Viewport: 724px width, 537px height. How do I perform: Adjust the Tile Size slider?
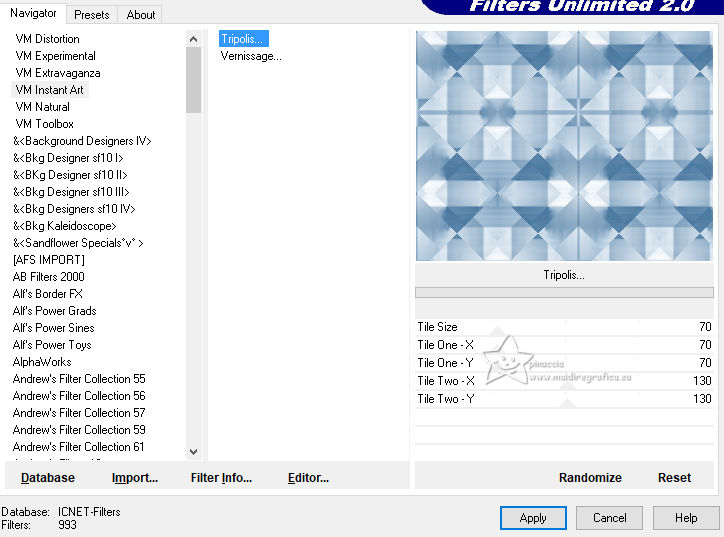[564, 327]
